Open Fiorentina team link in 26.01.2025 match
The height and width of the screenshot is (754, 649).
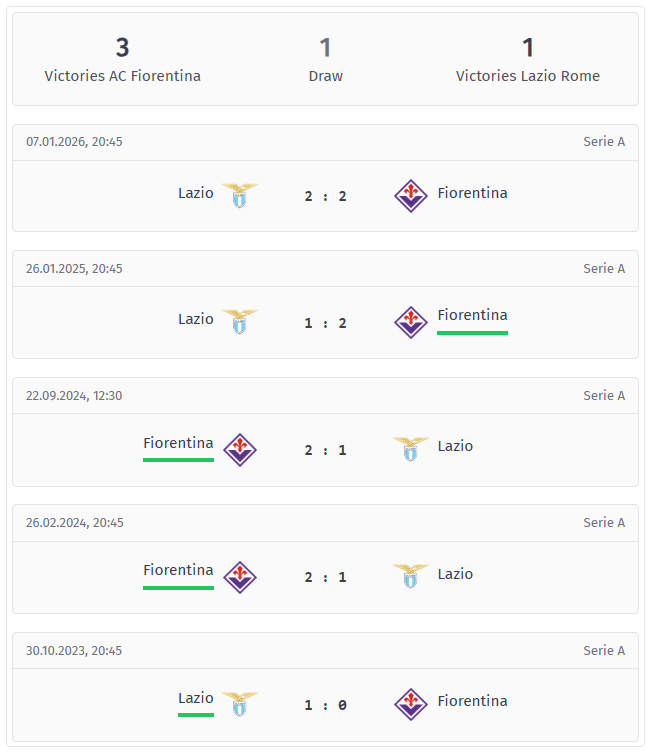point(472,315)
